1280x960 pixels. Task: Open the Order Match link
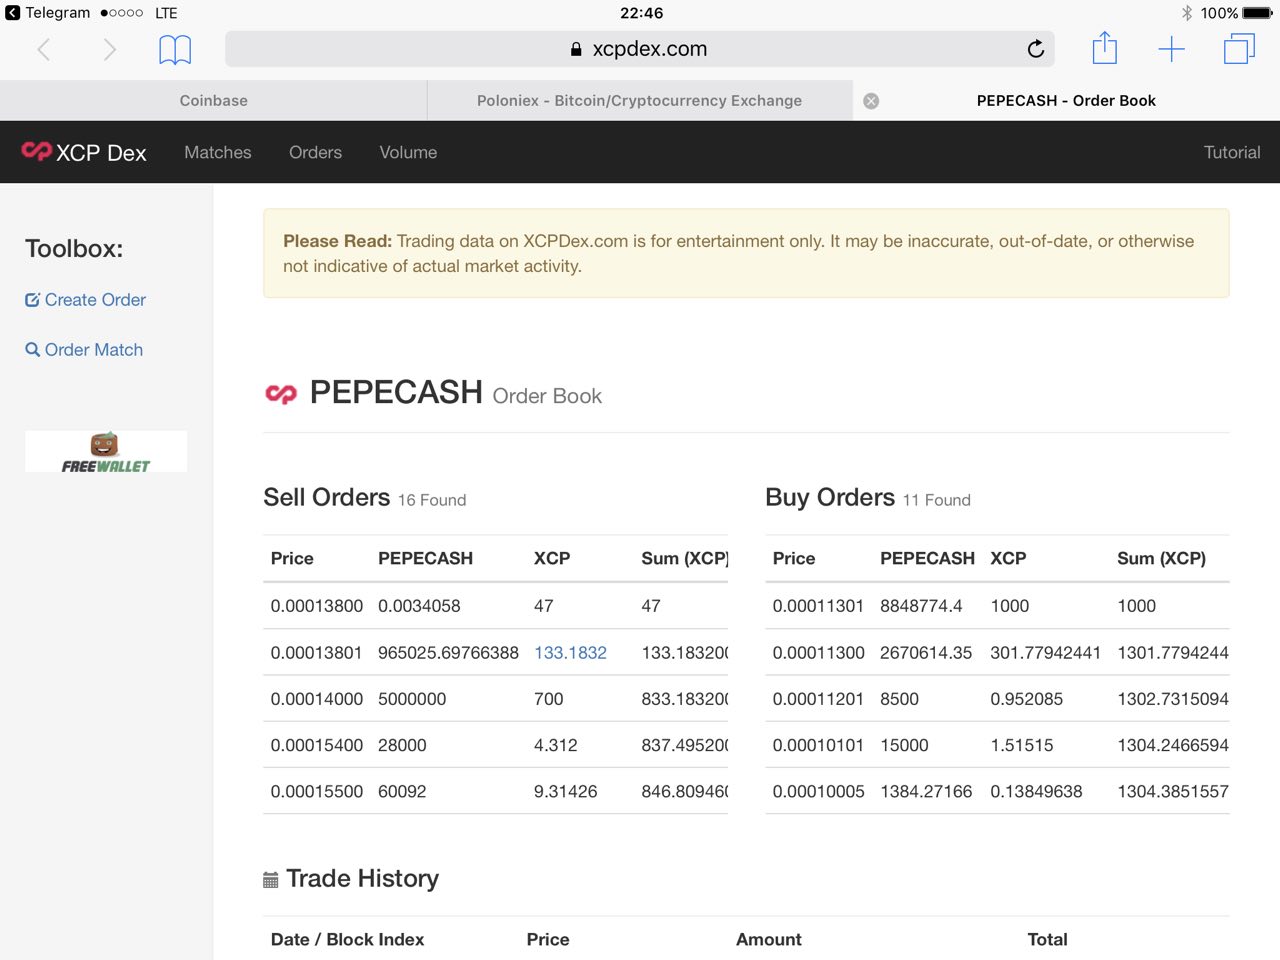pyautogui.click(x=94, y=350)
